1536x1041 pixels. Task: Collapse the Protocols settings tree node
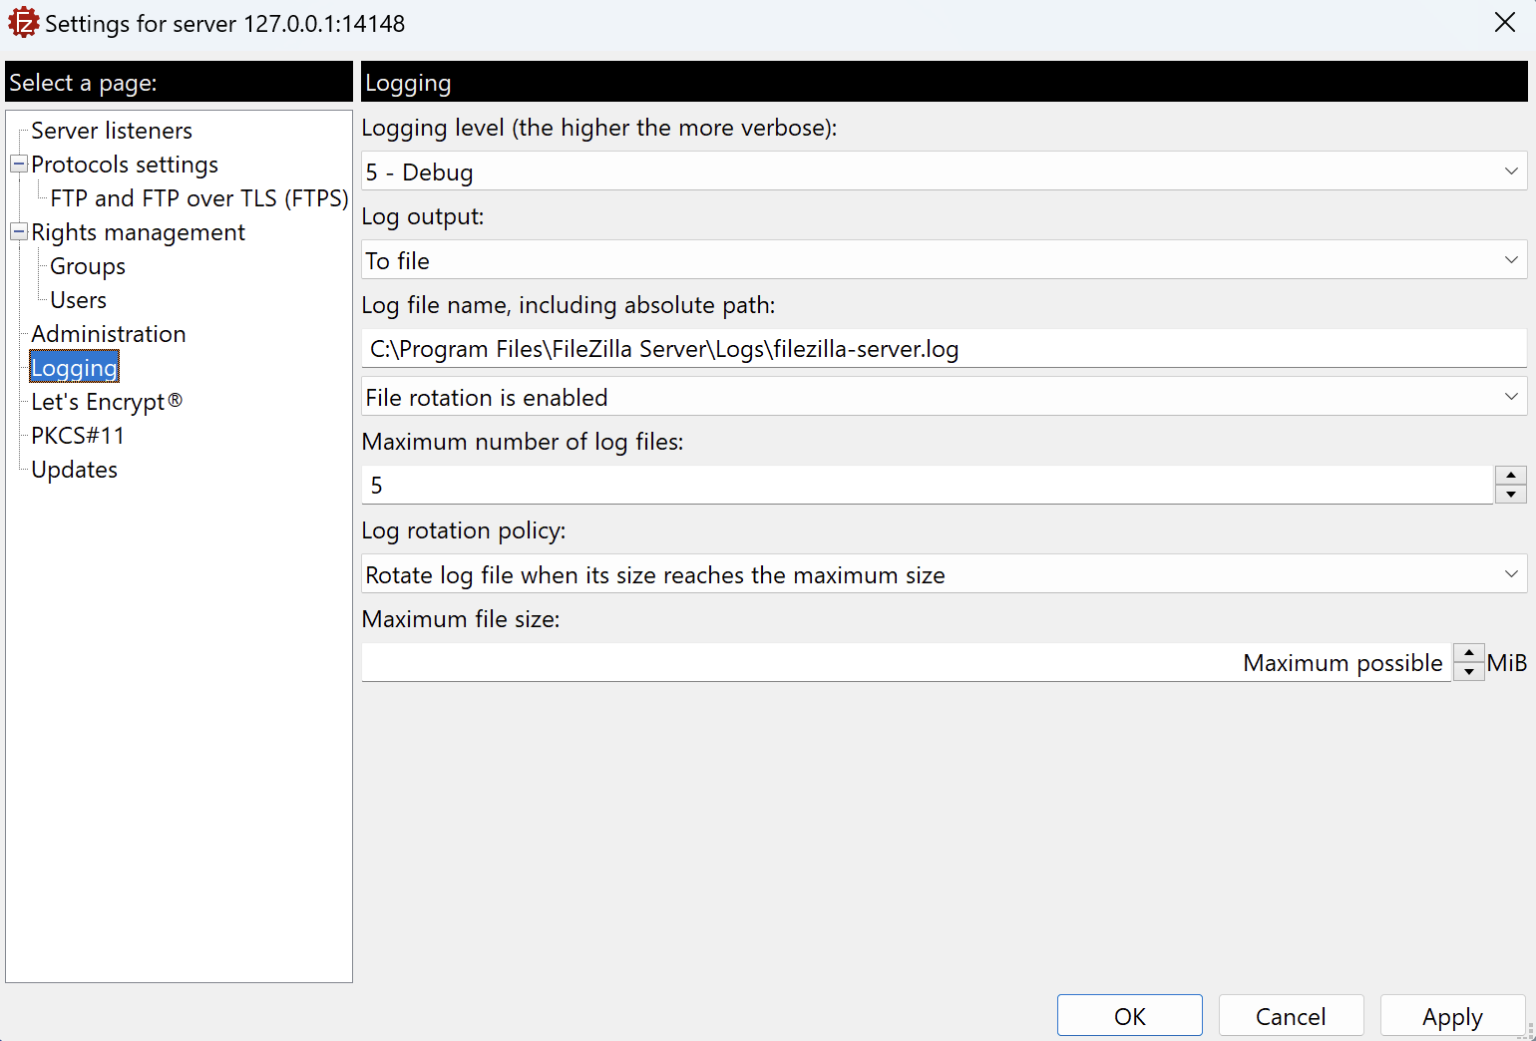click(18, 164)
